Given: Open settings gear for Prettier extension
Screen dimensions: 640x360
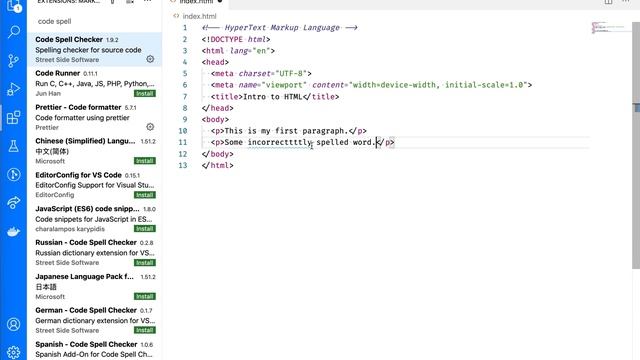Looking at the screenshot, I should click(x=150, y=127).
